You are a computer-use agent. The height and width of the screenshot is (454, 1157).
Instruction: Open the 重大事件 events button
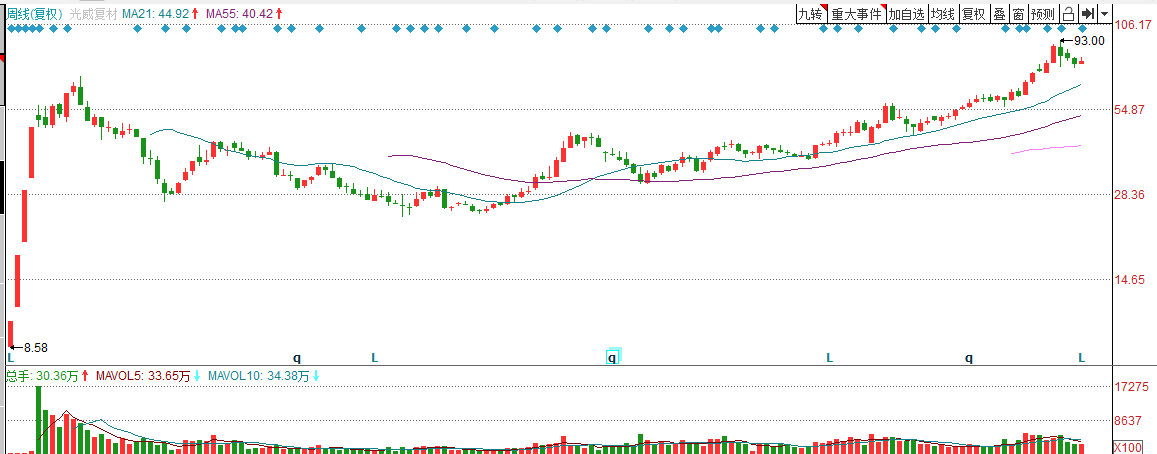pyautogui.click(x=856, y=13)
